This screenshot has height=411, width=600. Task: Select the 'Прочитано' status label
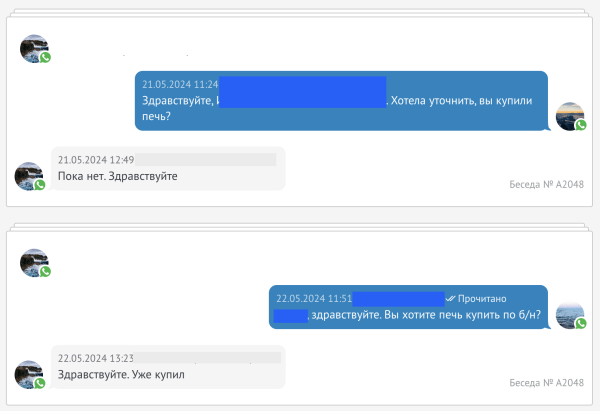[x=482, y=299]
